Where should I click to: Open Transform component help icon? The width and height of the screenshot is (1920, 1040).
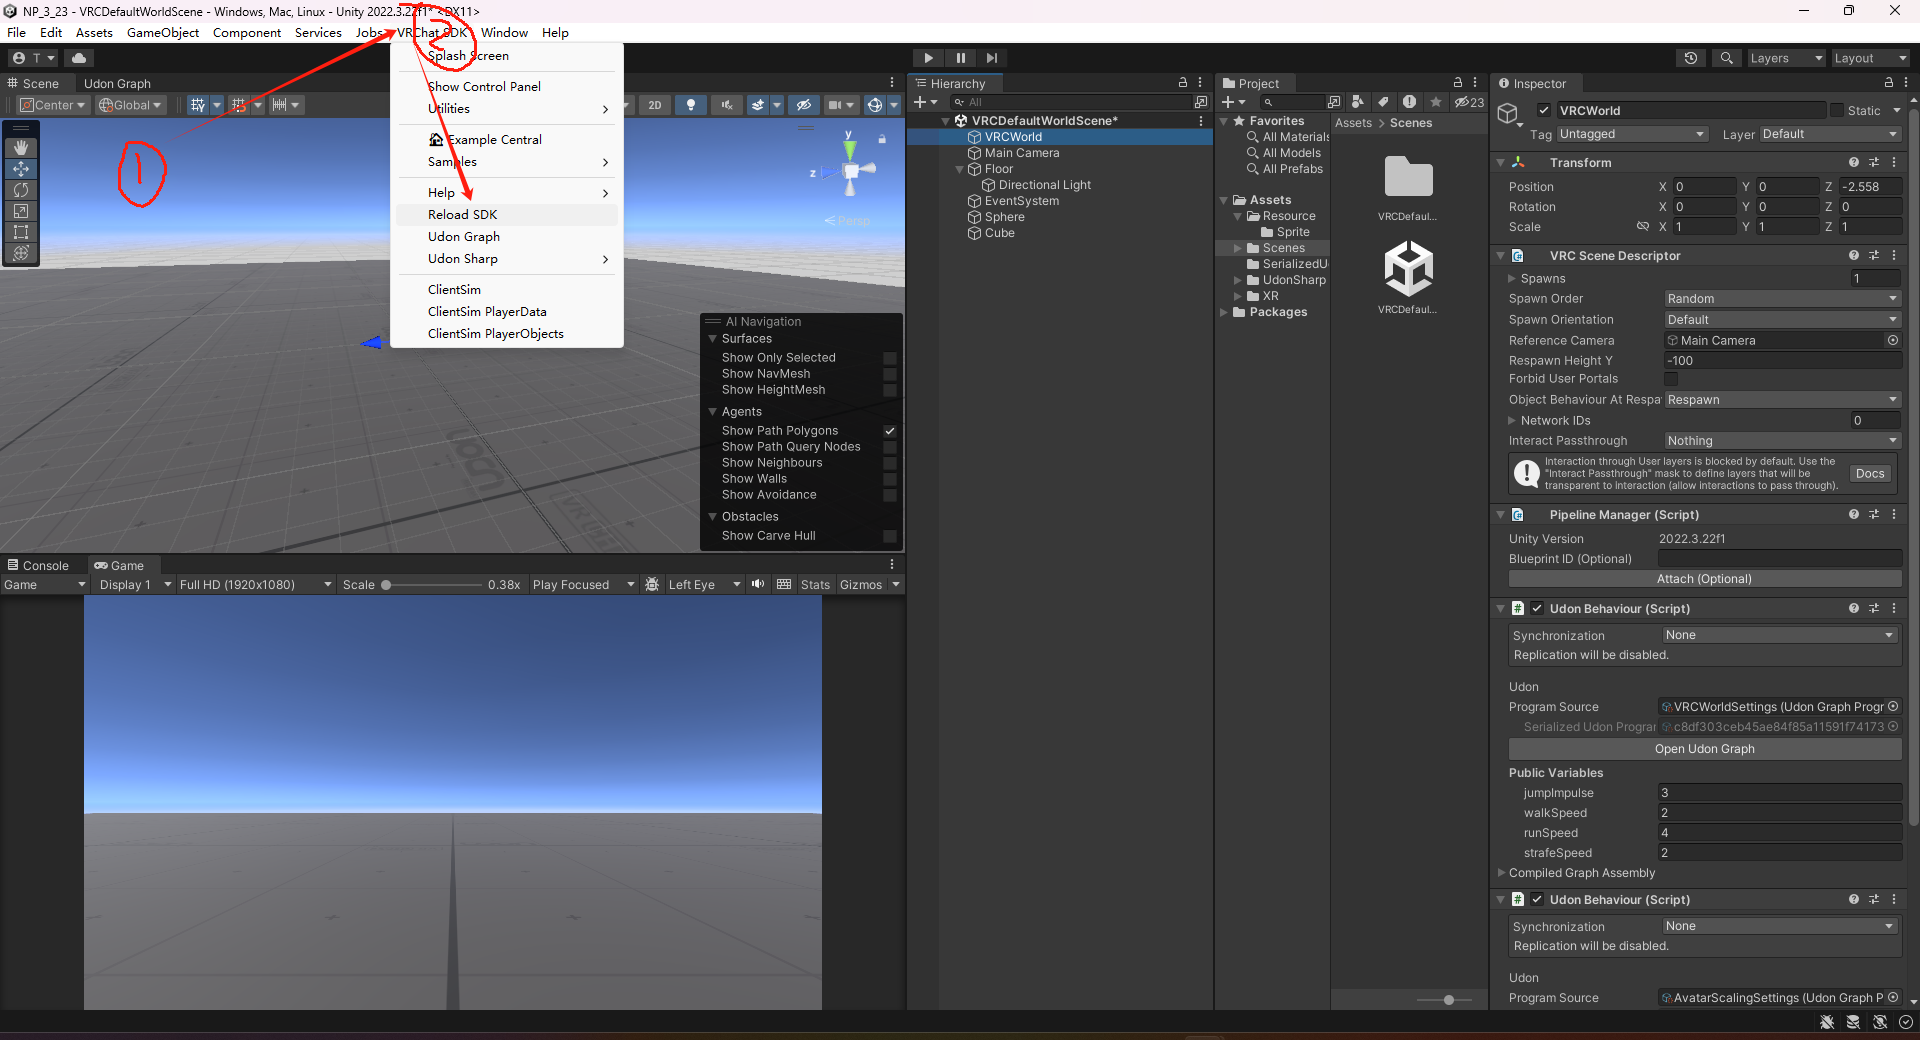coord(1854,162)
